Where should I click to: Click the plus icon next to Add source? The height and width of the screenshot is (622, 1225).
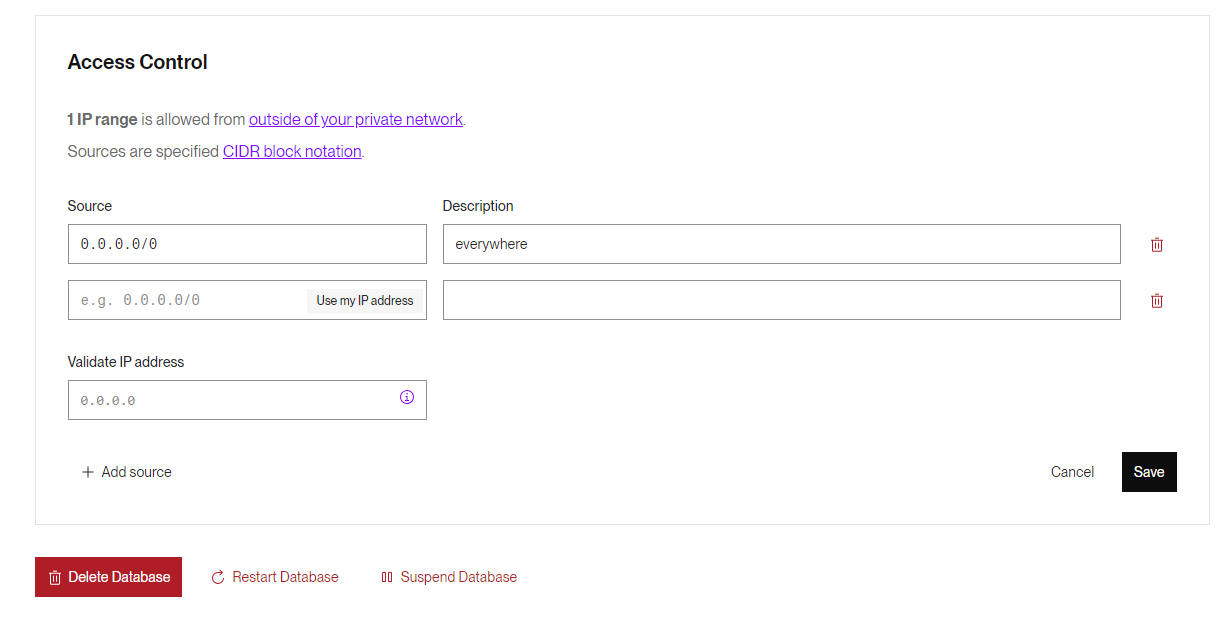[x=88, y=472]
